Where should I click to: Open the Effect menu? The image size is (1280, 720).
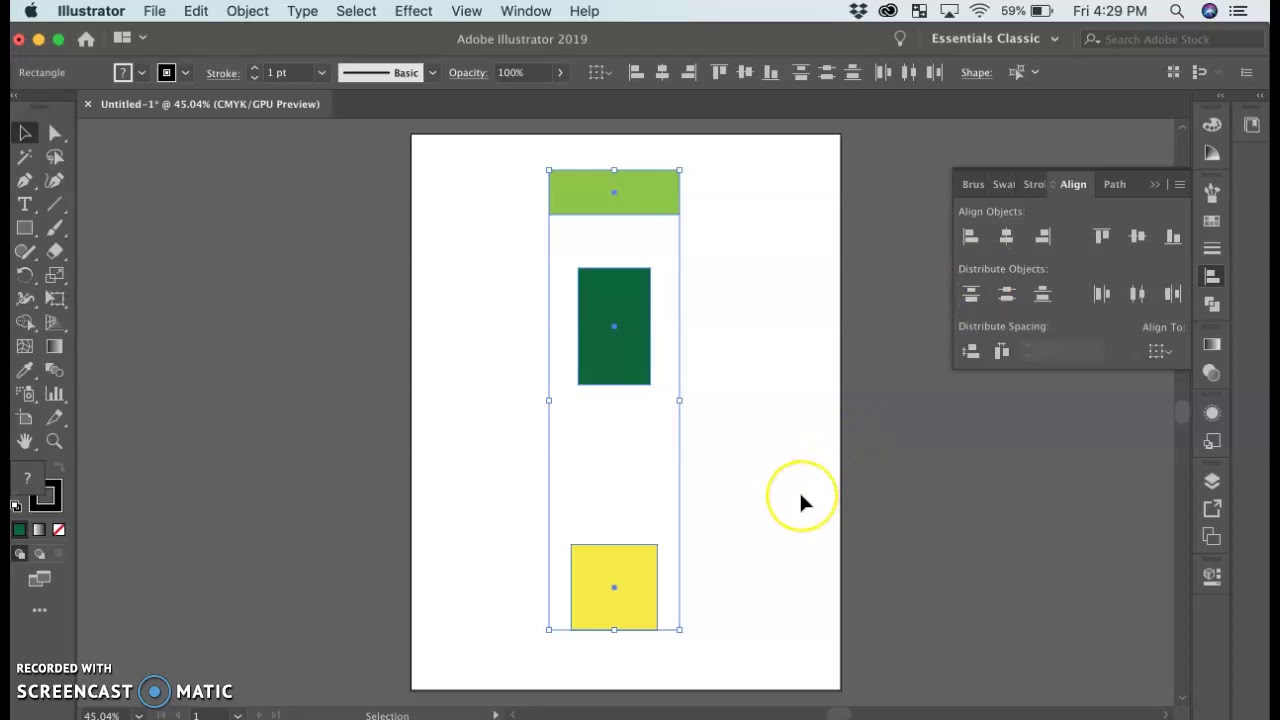click(413, 11)
